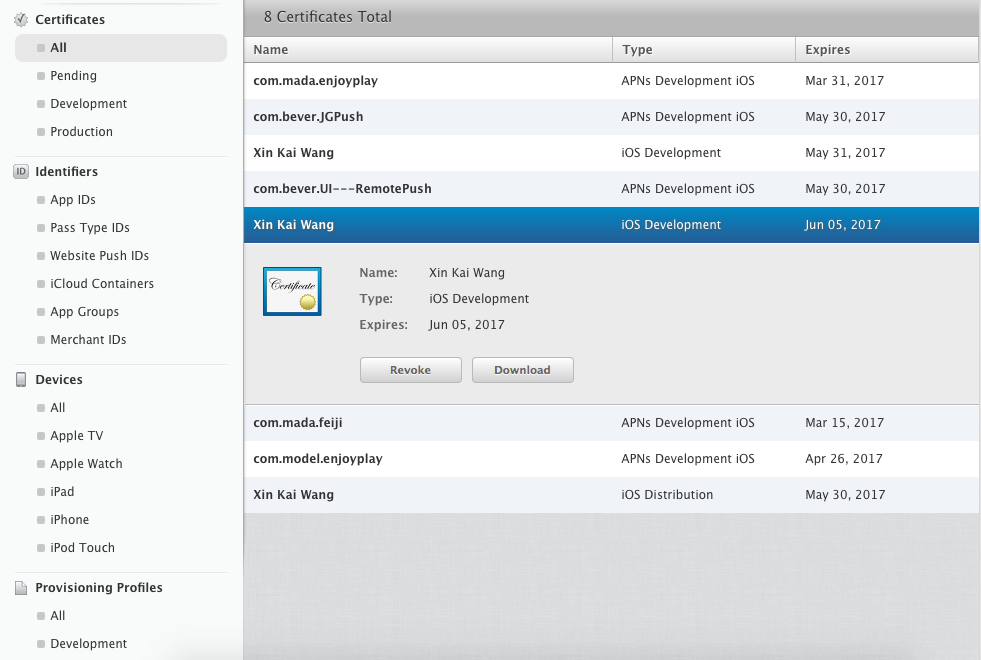
Task: Open iCloud Containers list
Action: pyautogui.click(x=101, y=284)
